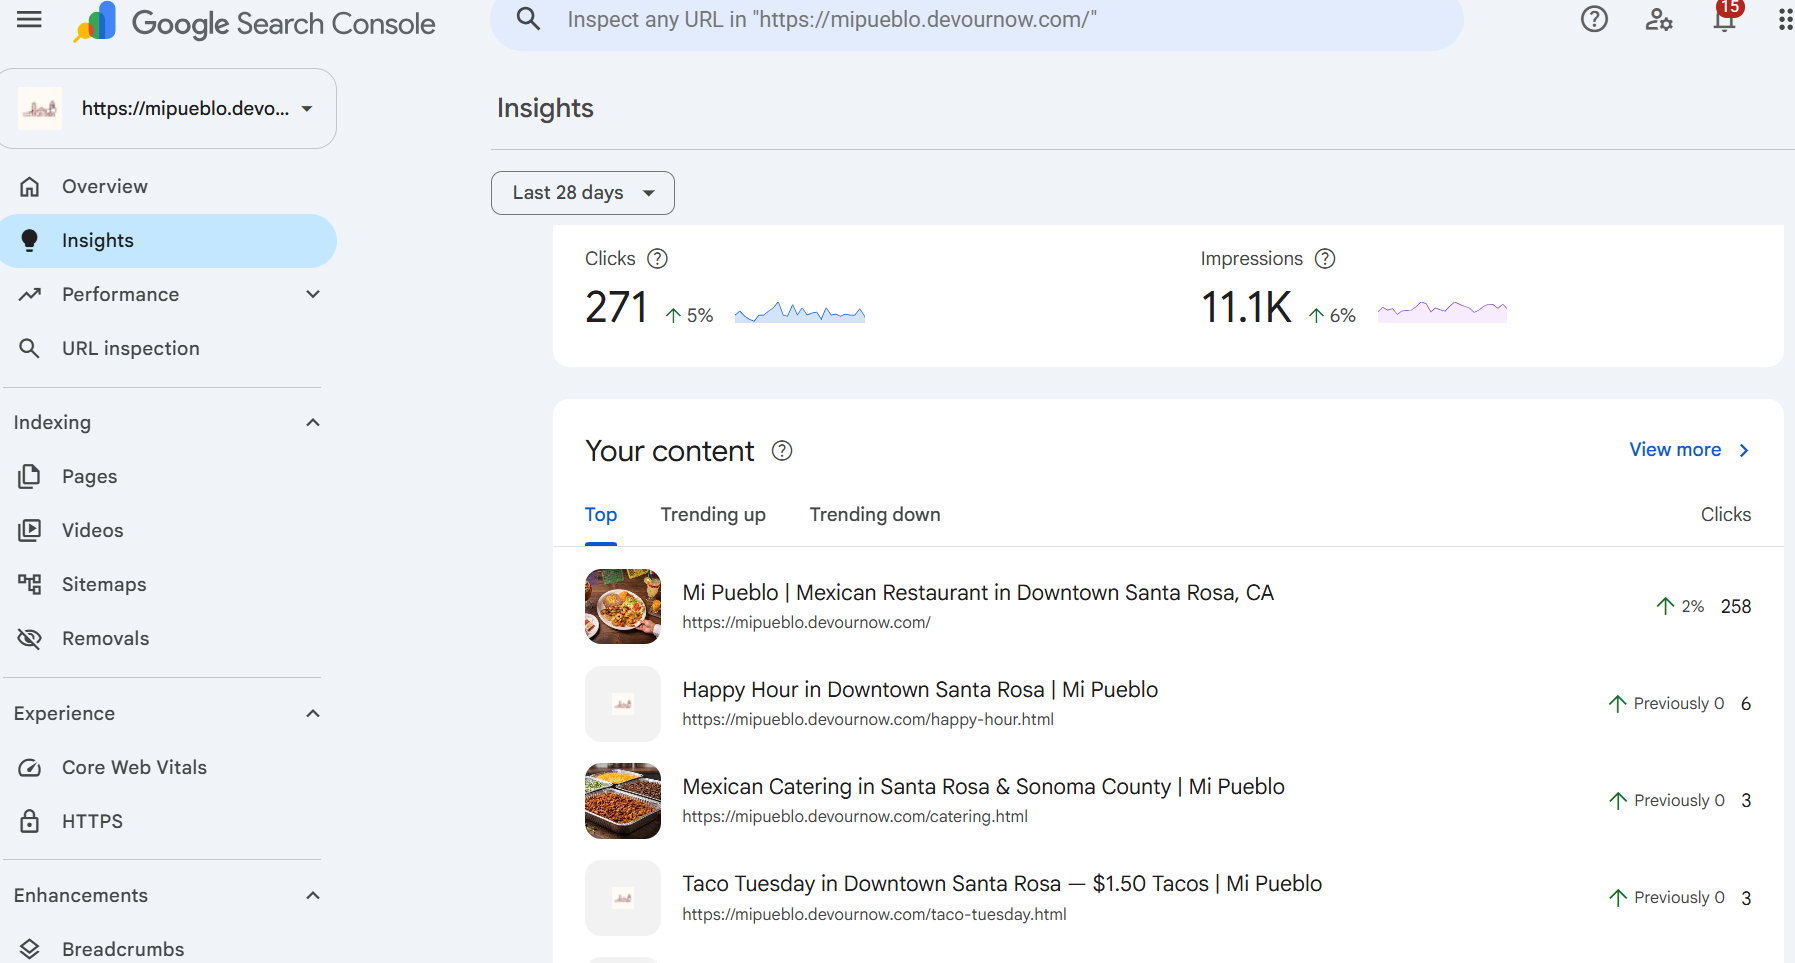Screen dimensions: 1795x963
Task: Open the main hamburger menu
Action: point(30,20)
